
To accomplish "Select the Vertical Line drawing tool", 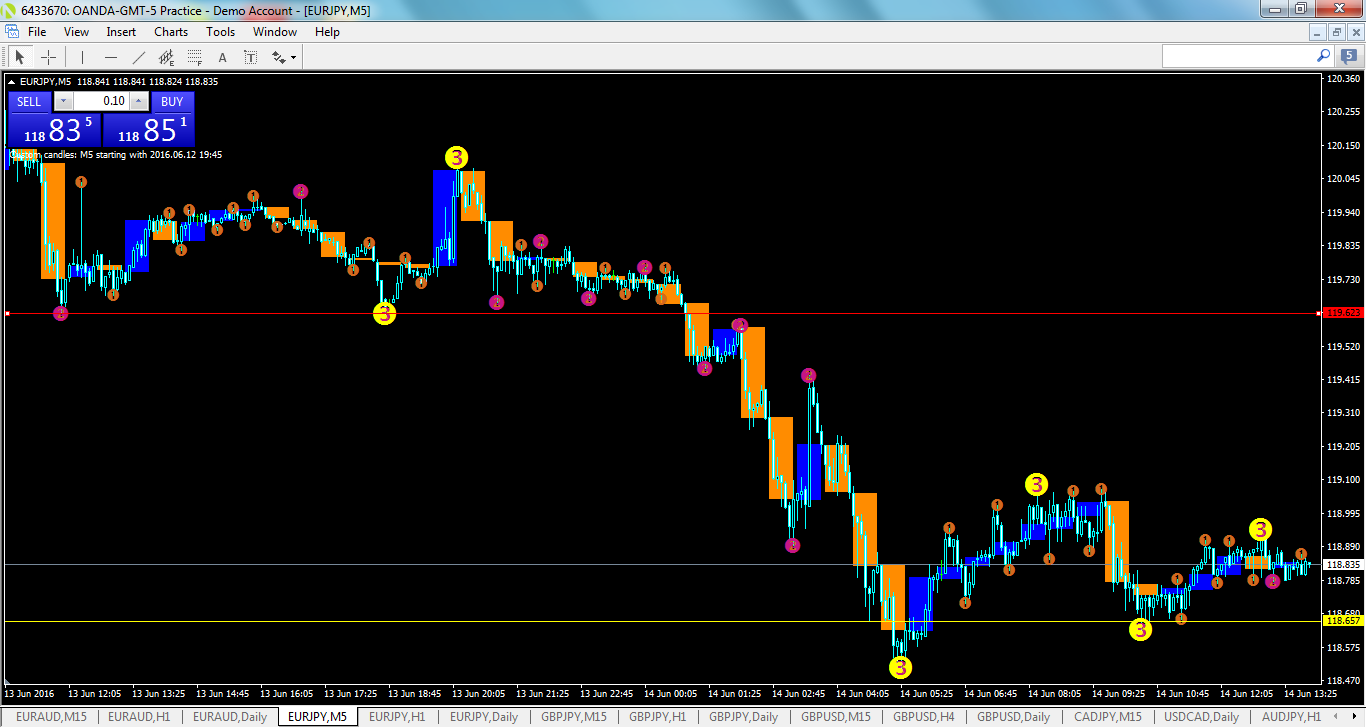I will tap(82, 56).
